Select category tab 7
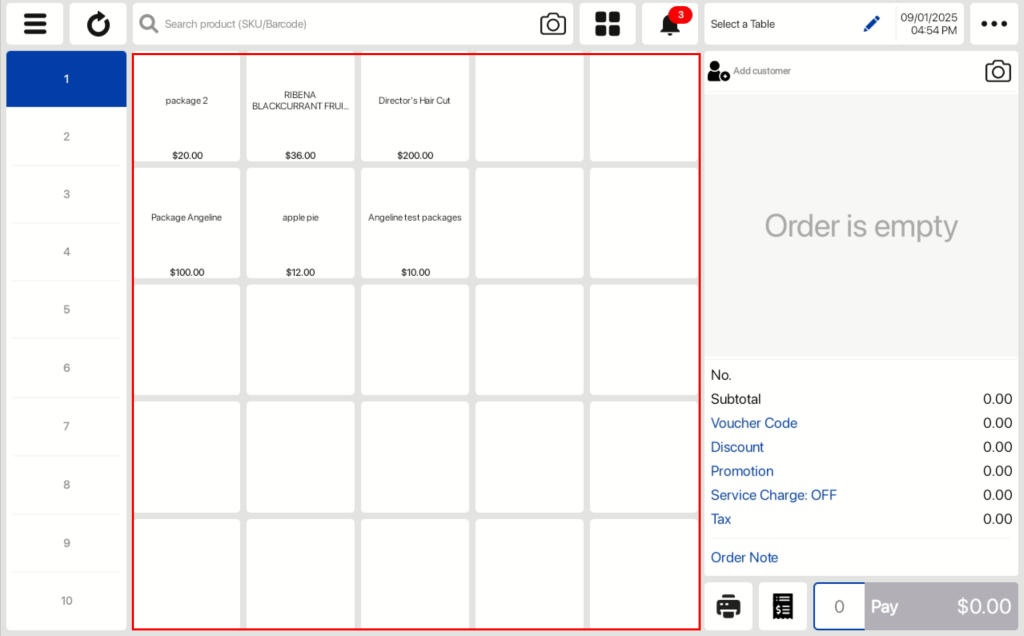Screen dimensions: 1024x636 click(x=67, y=426)
